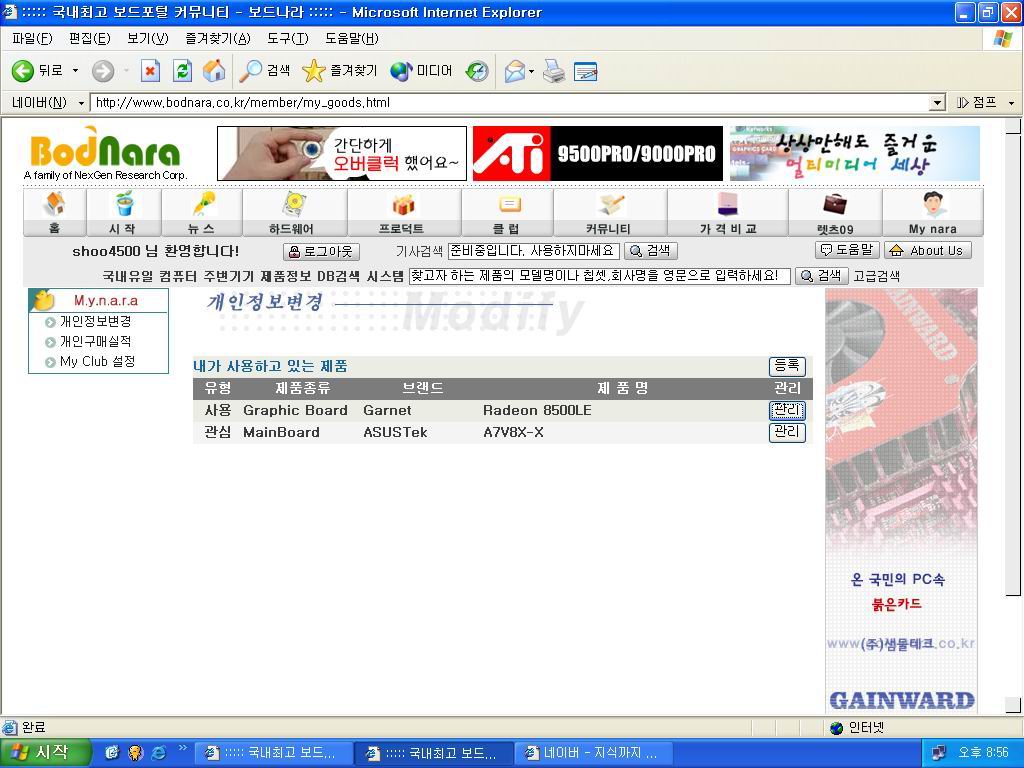Click the vertical page scrollbar
The height and width of the screenshot is (768, 1024).
coord(1013,366)
